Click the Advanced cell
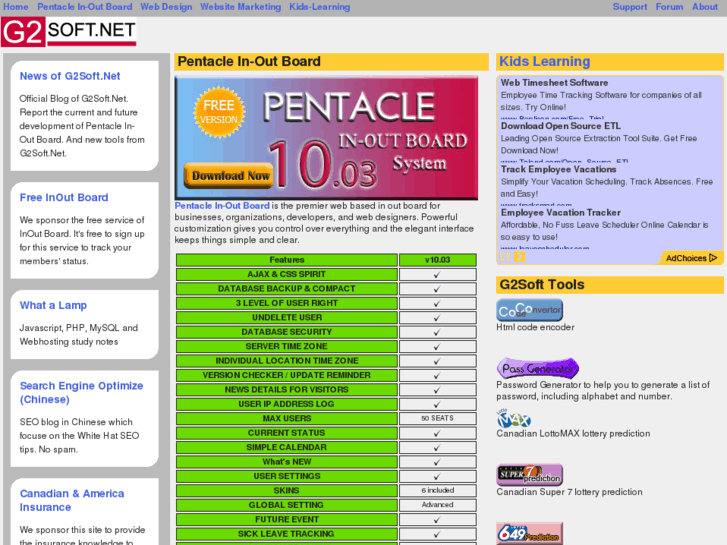Screen dimensions: 727x545 tap(438, 505)
